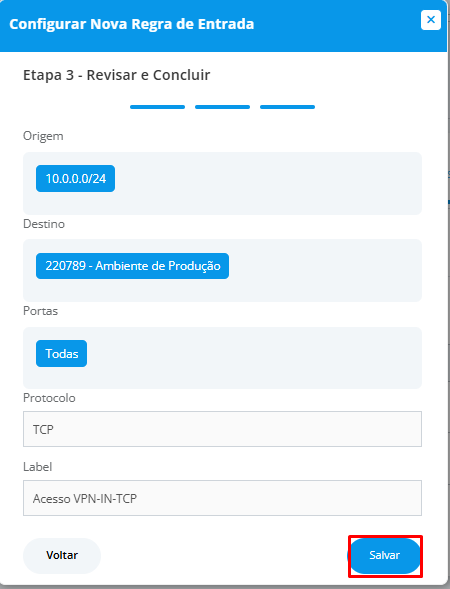The image size is (450, 589).
Task: Click the Etapa 3 - Revisar e Concluir heading
Action: [116, 75]
